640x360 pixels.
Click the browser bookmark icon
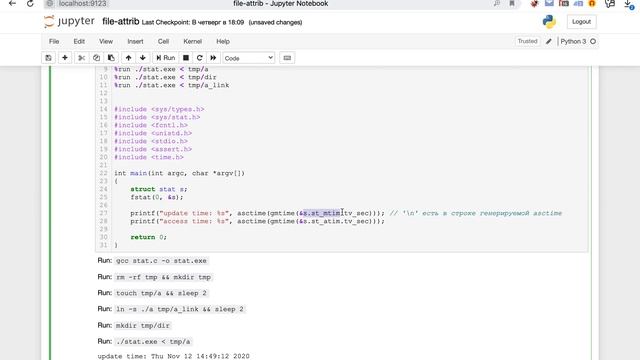[x=511, y=4]
